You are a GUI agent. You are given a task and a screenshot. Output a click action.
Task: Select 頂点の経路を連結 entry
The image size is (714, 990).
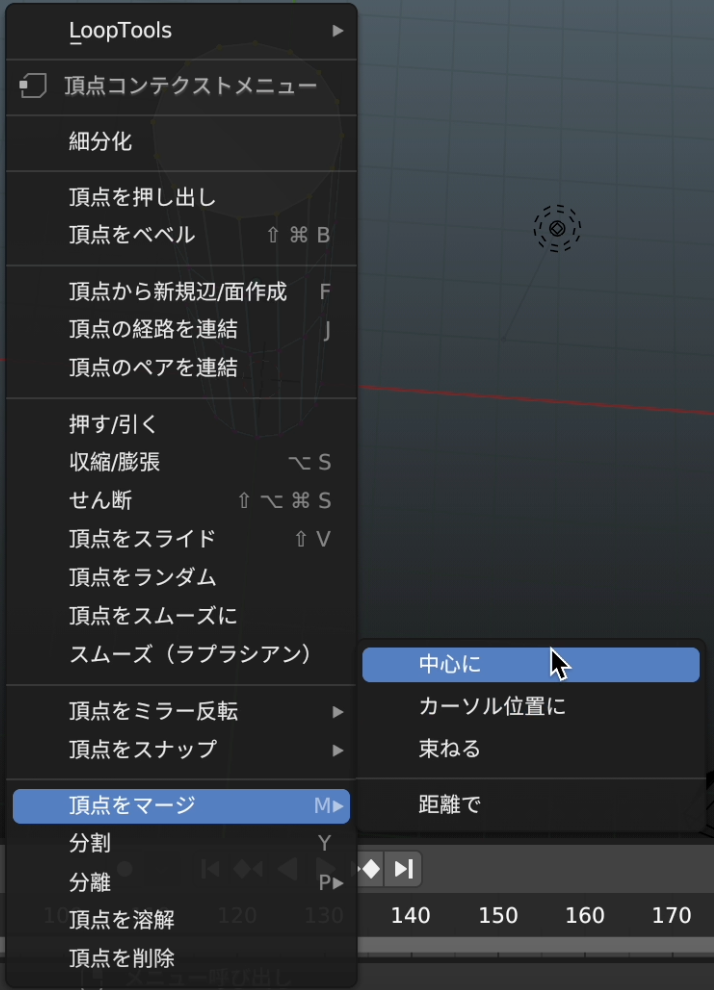pyautogui.click(x=181, y=329)
